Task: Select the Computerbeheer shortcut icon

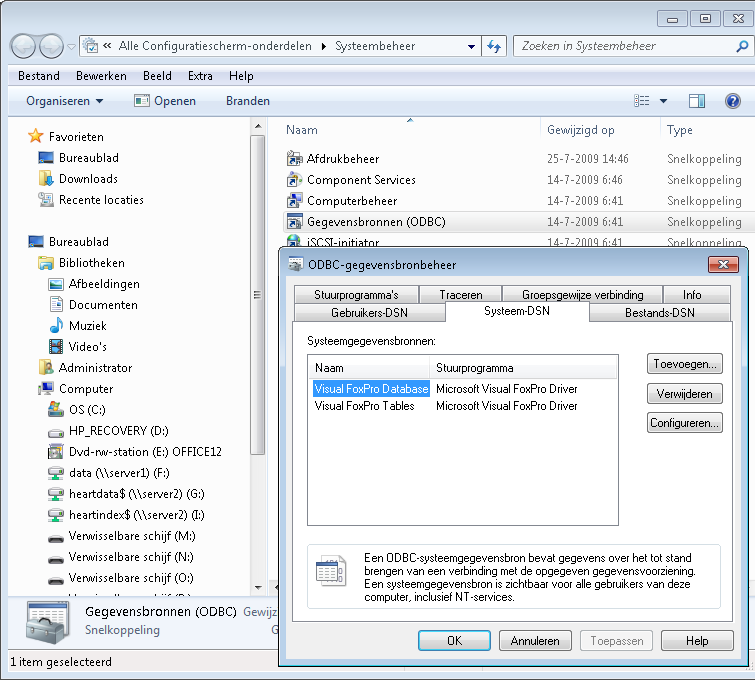Action: pos(294,200)
